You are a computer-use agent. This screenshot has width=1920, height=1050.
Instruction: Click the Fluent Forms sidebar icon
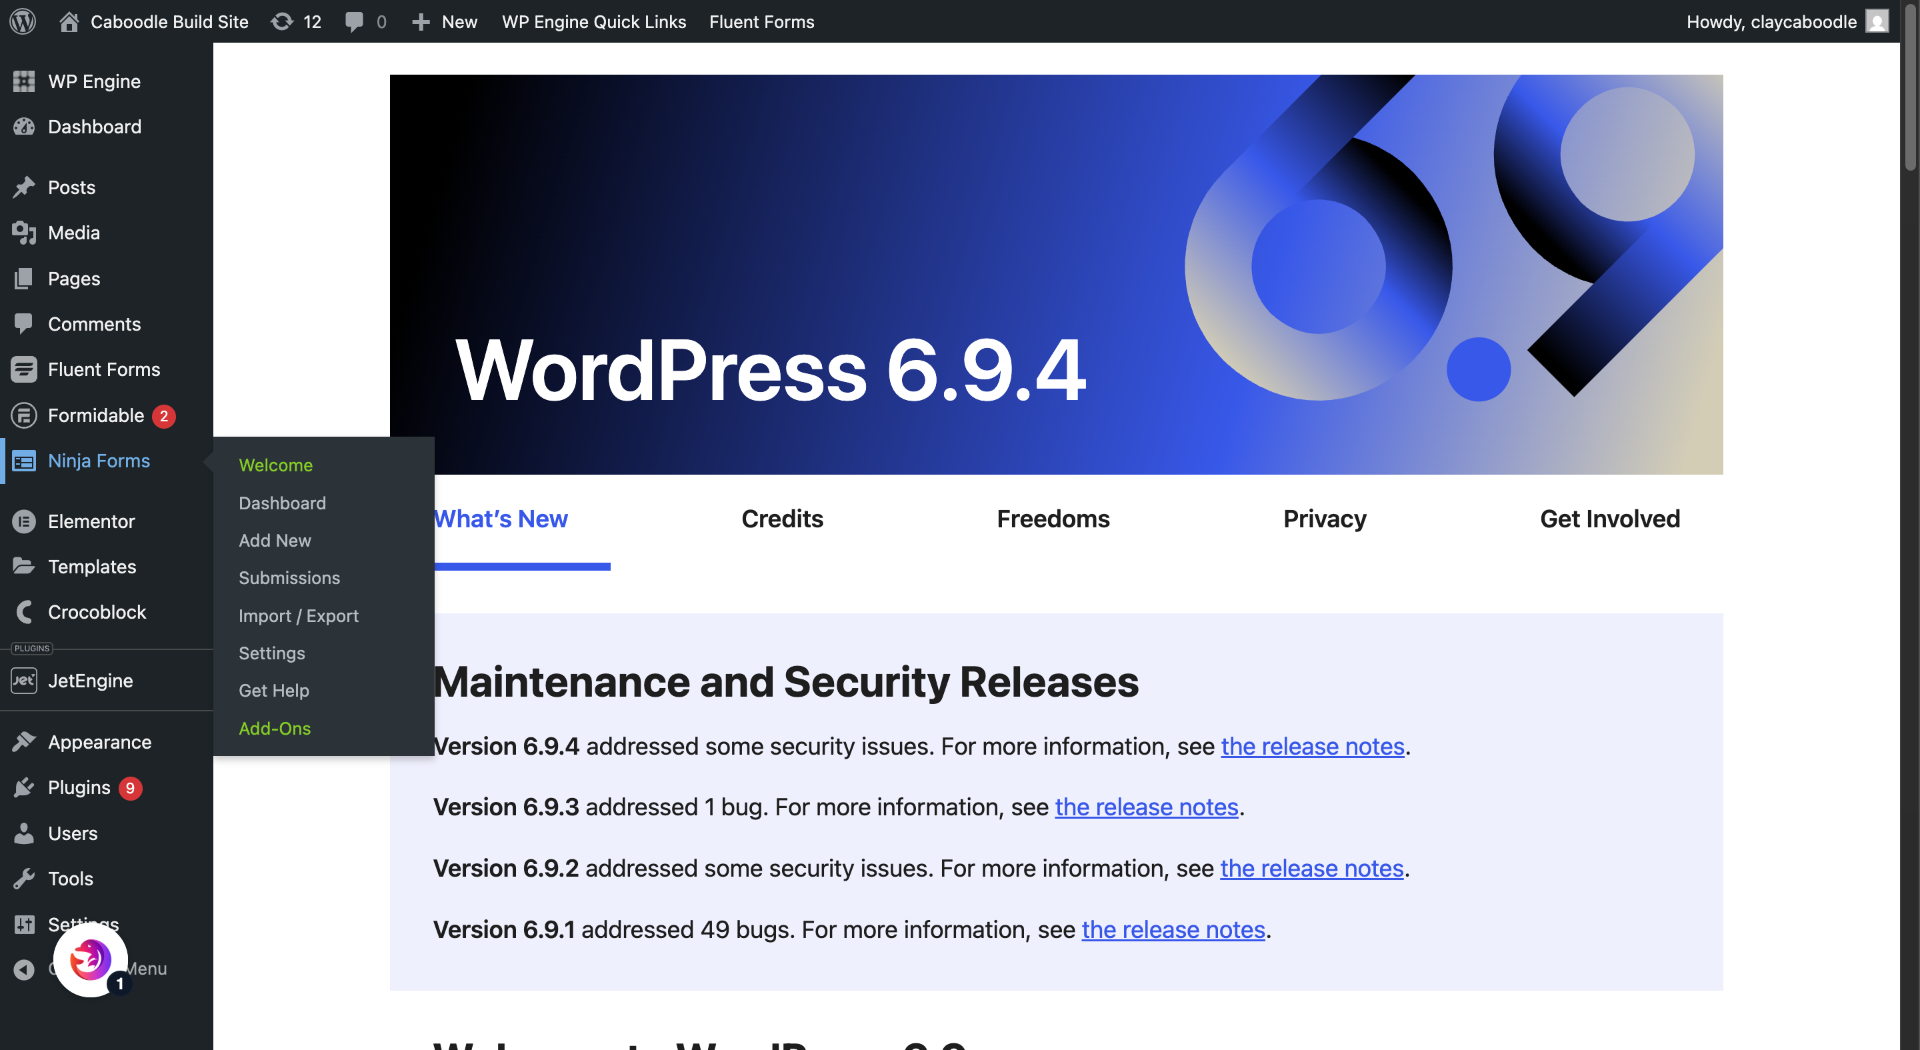[x=24, y=369]
